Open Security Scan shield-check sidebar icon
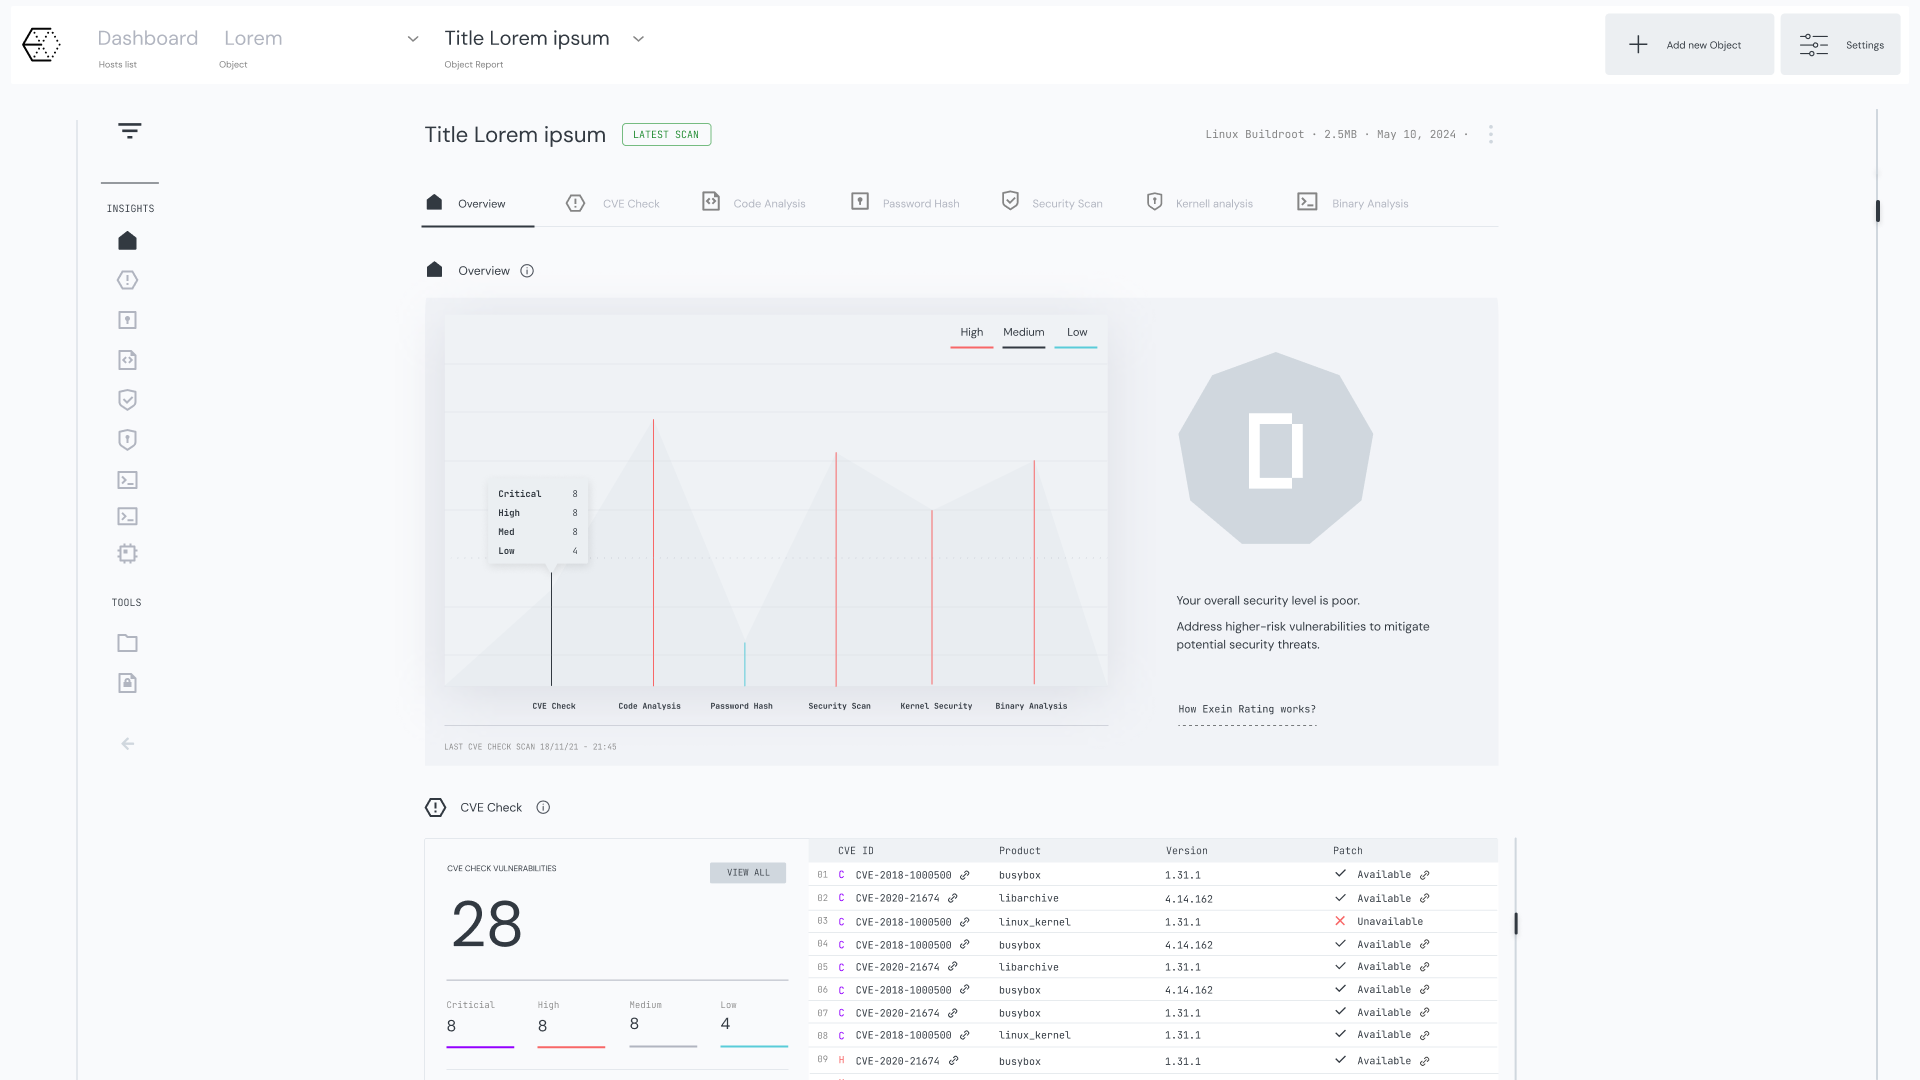This screenshot has height=1080, width=1920. tap(127, 400)
